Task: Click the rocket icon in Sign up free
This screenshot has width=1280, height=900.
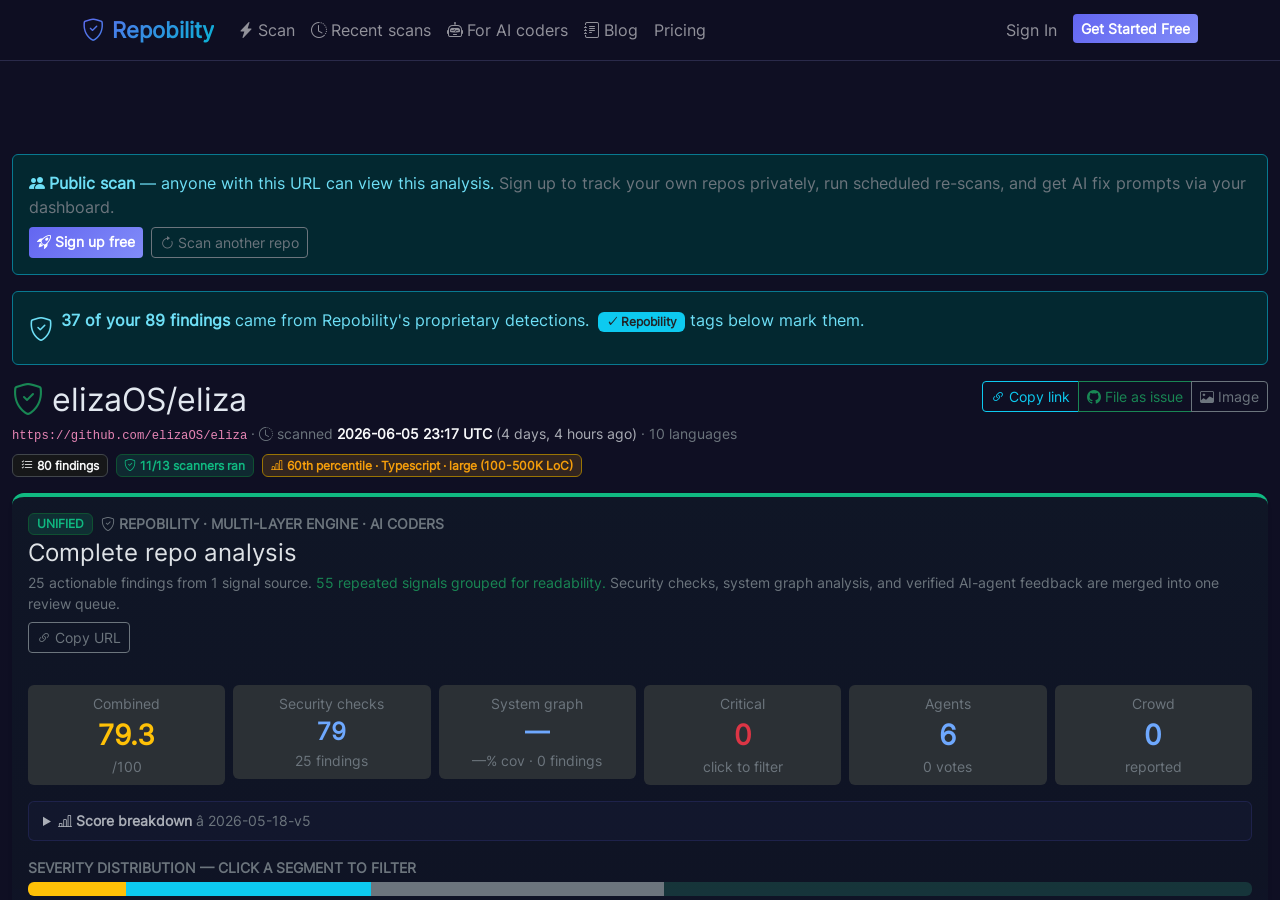Action: pyautogui.click(x=44, y=242)
